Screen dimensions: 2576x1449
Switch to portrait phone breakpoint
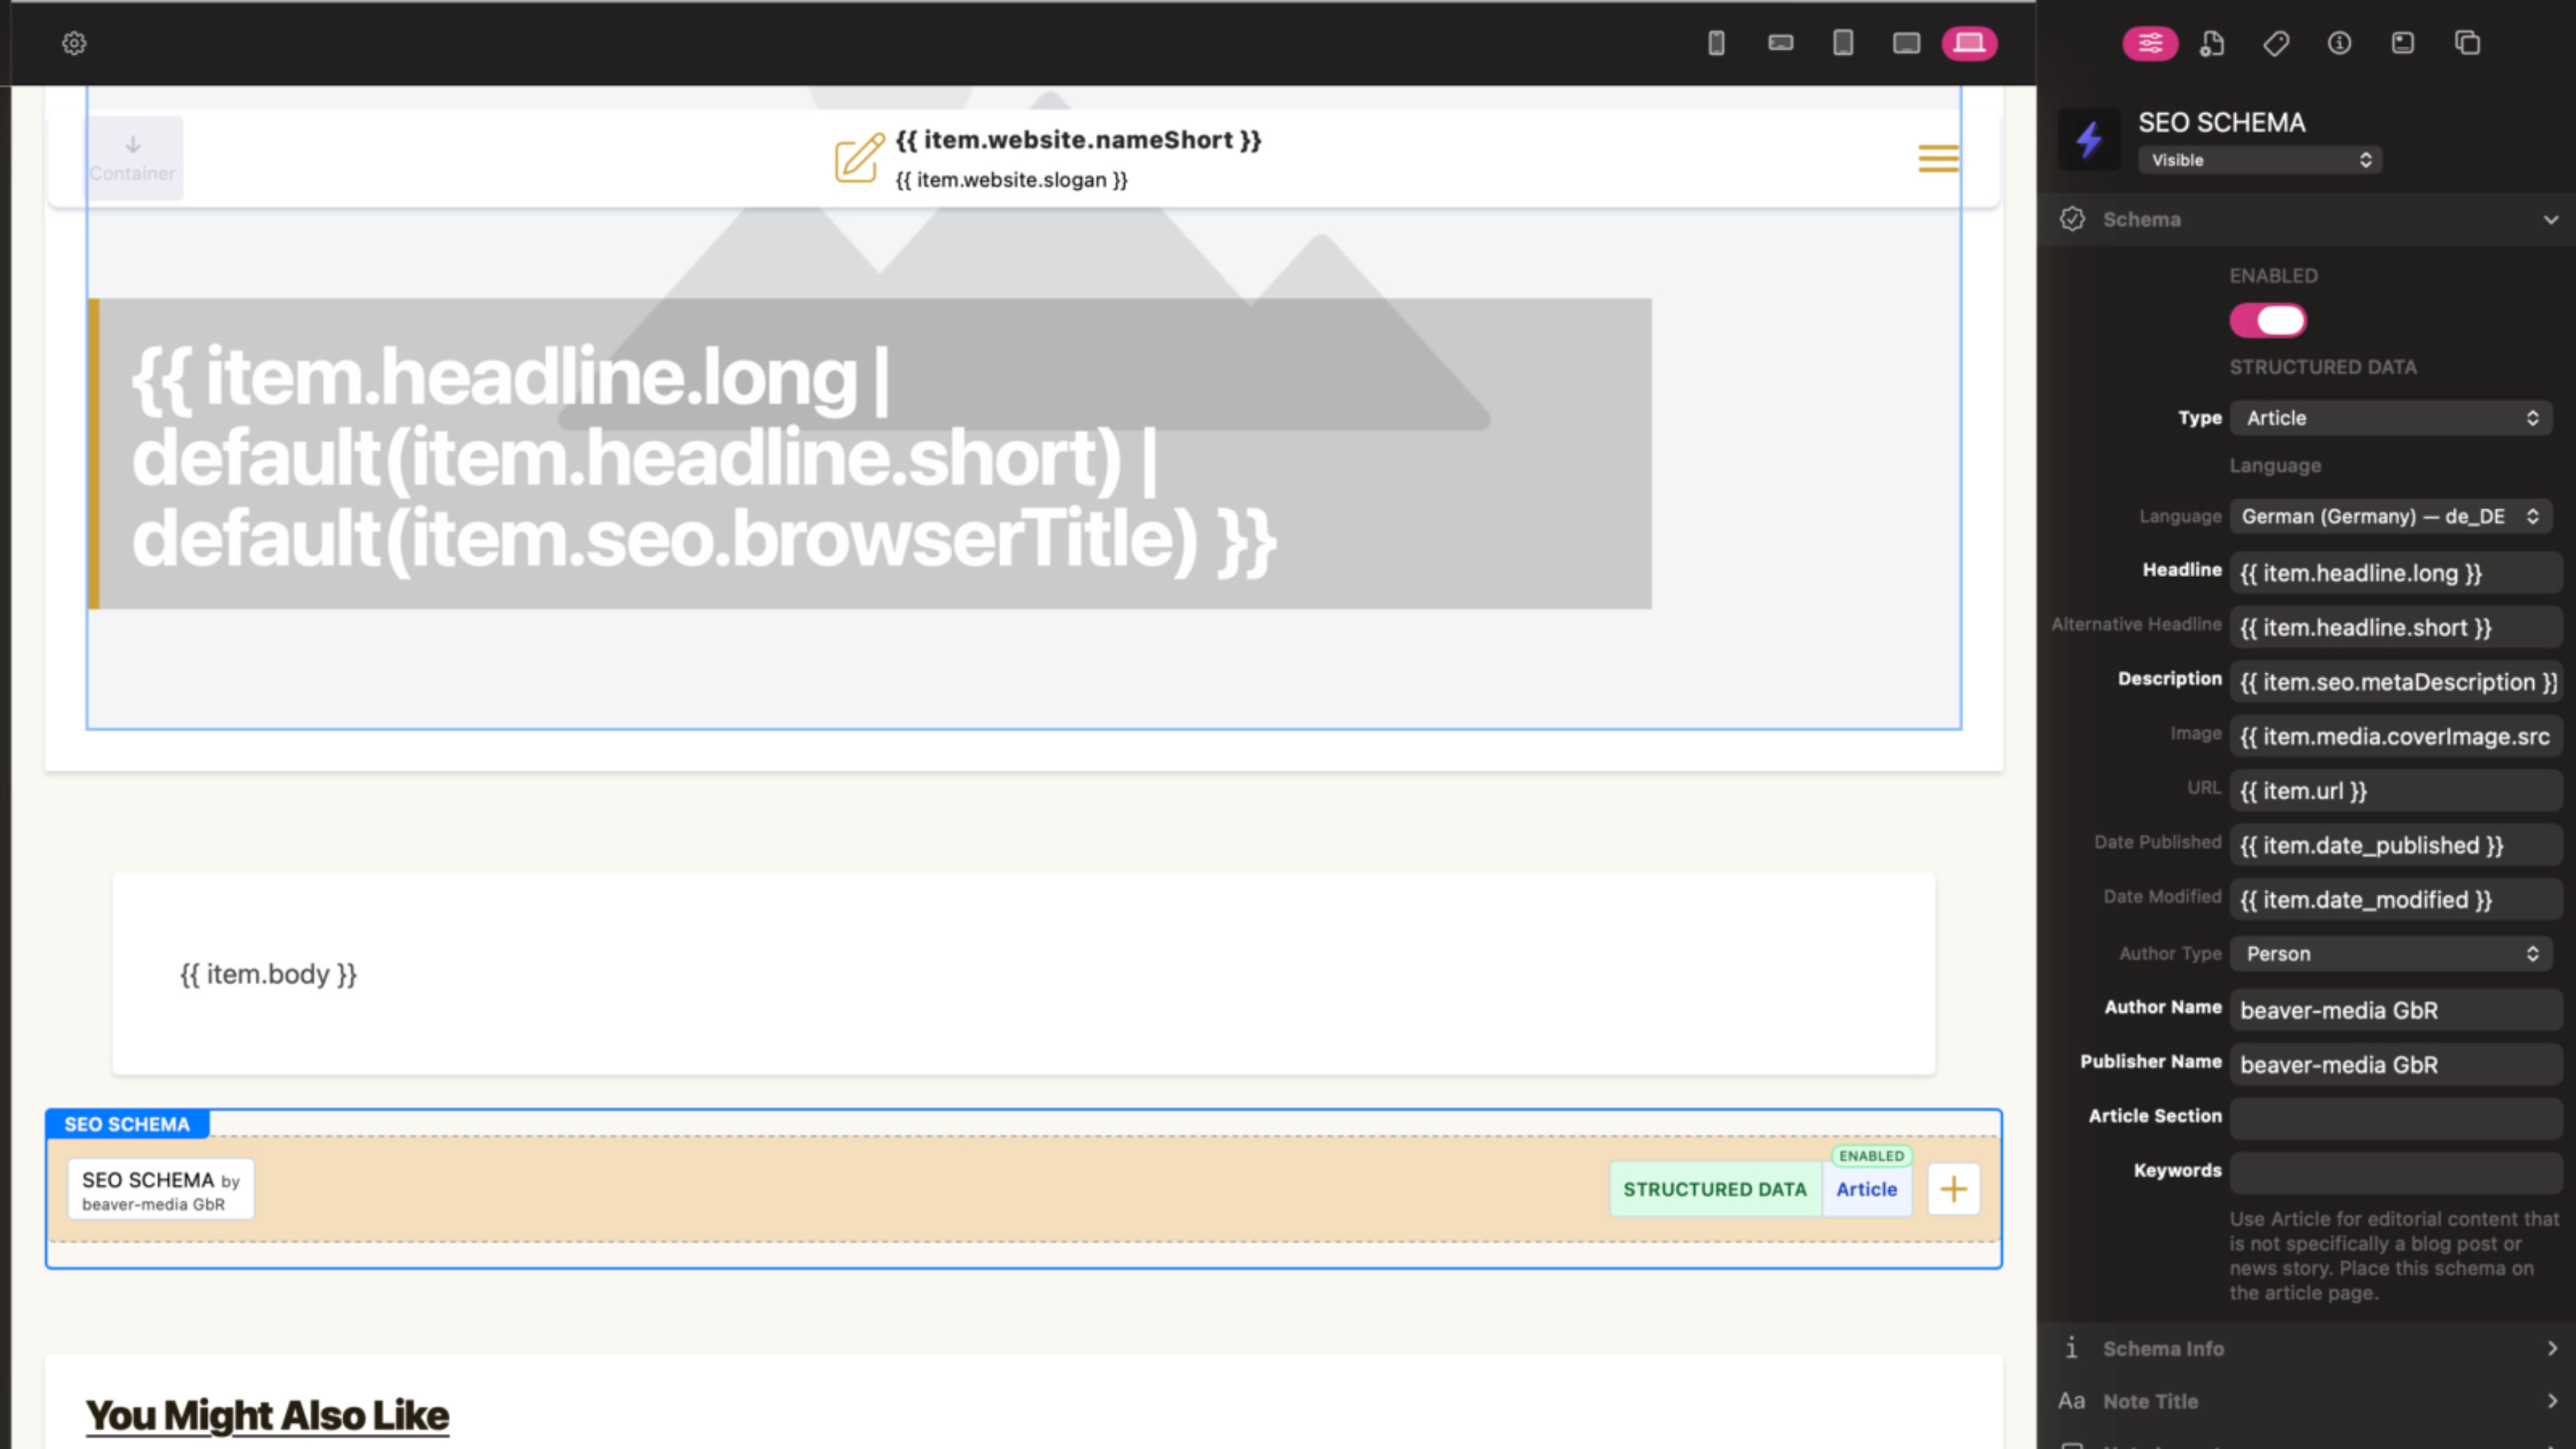(1716, 43)
